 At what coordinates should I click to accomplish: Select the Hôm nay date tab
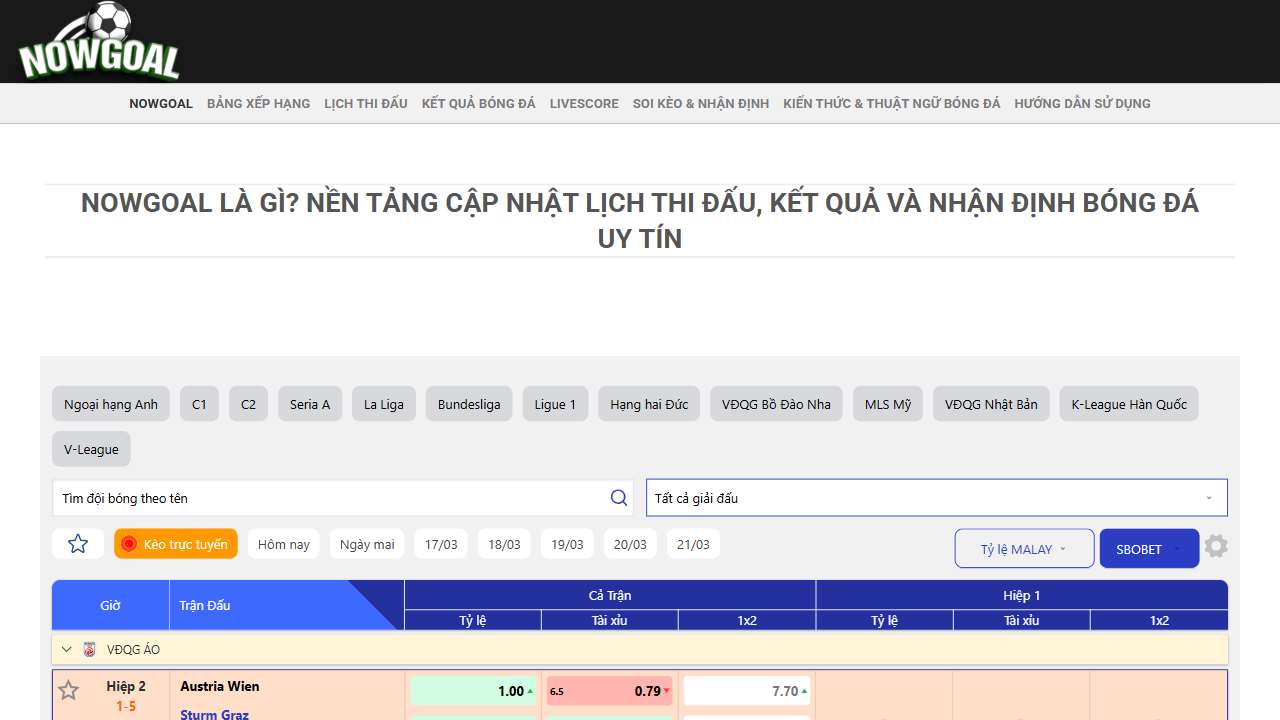coord(284,544)
